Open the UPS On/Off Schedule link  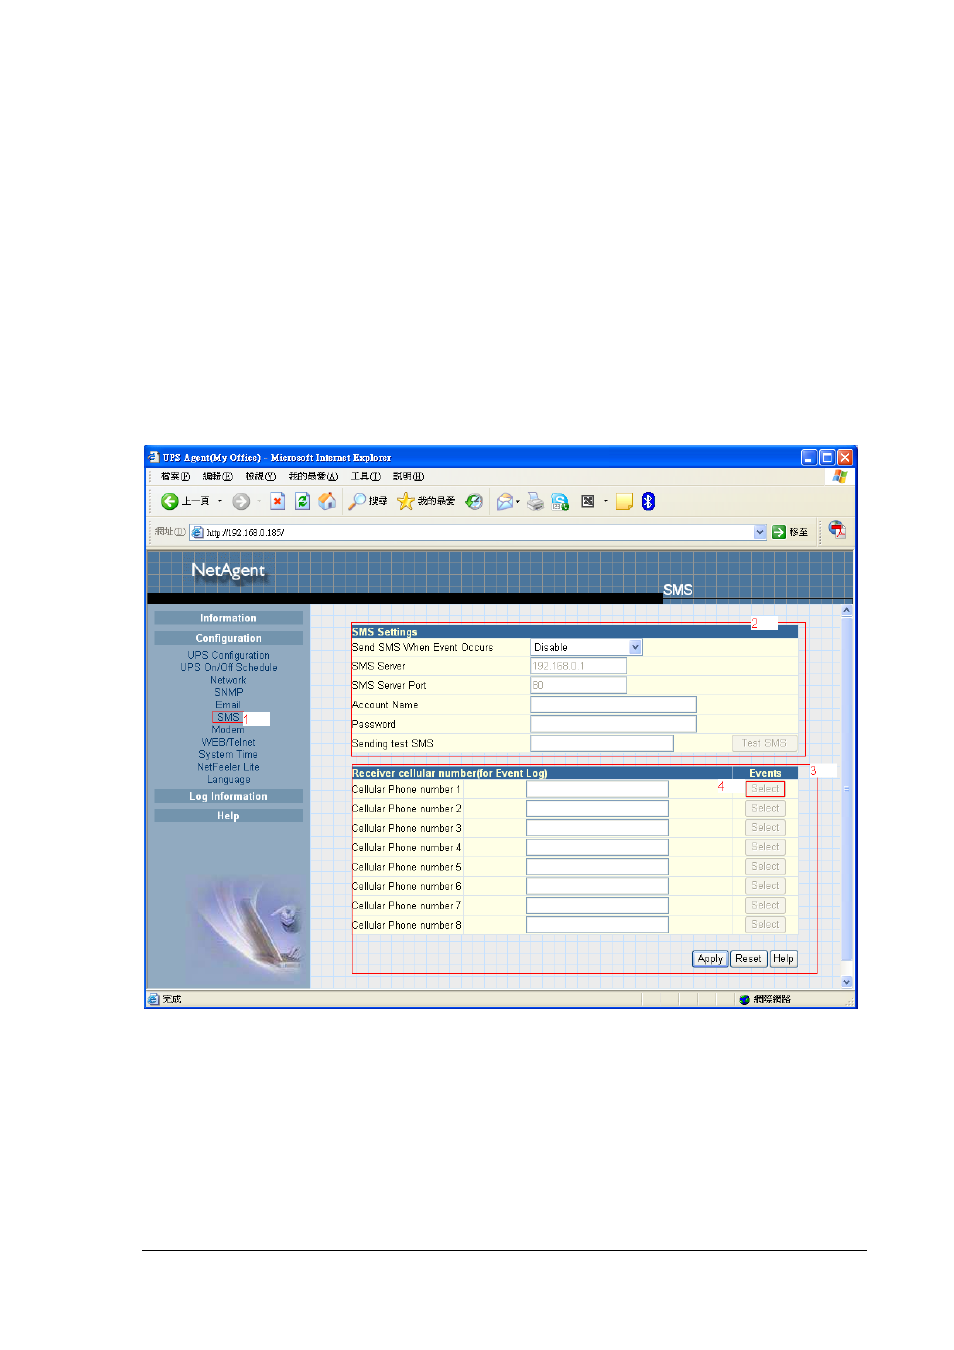[x=228, y=668]
